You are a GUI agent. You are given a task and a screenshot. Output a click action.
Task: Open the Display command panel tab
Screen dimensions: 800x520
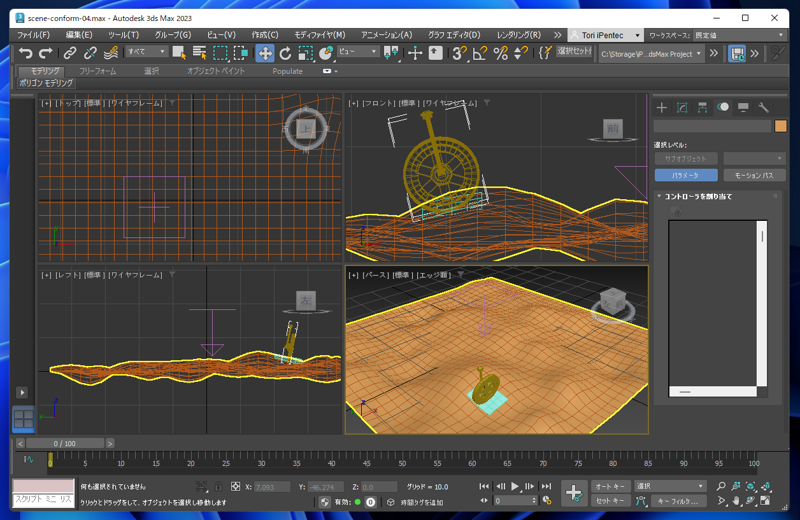[x=743, y=107]
